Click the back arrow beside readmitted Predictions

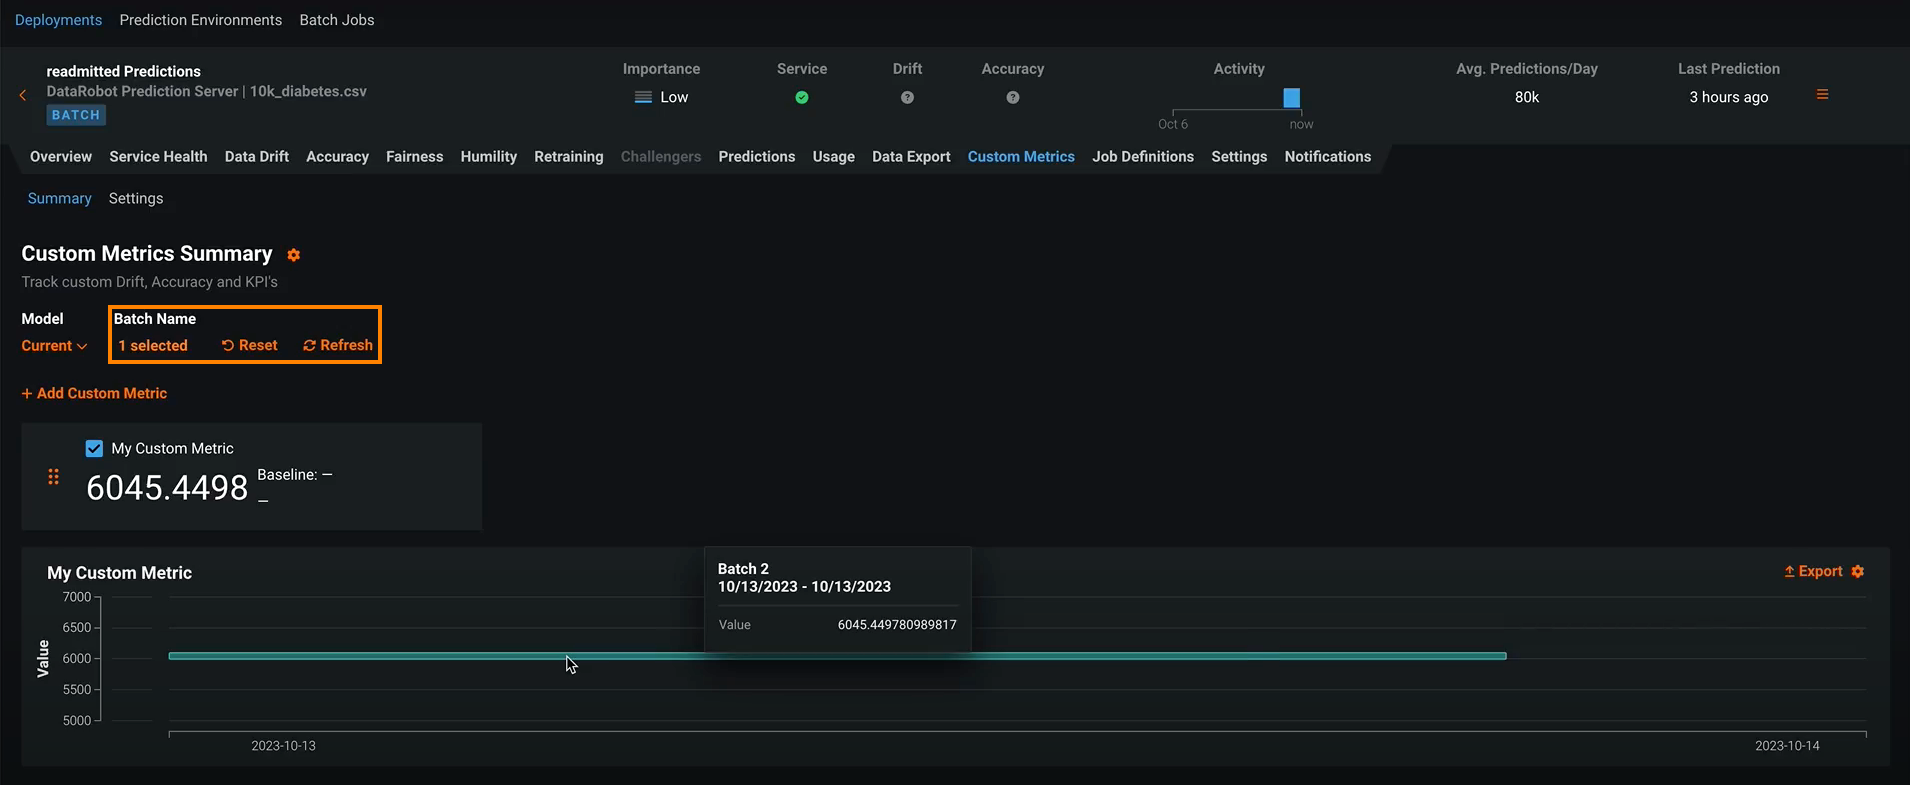[x=23, y=95]
